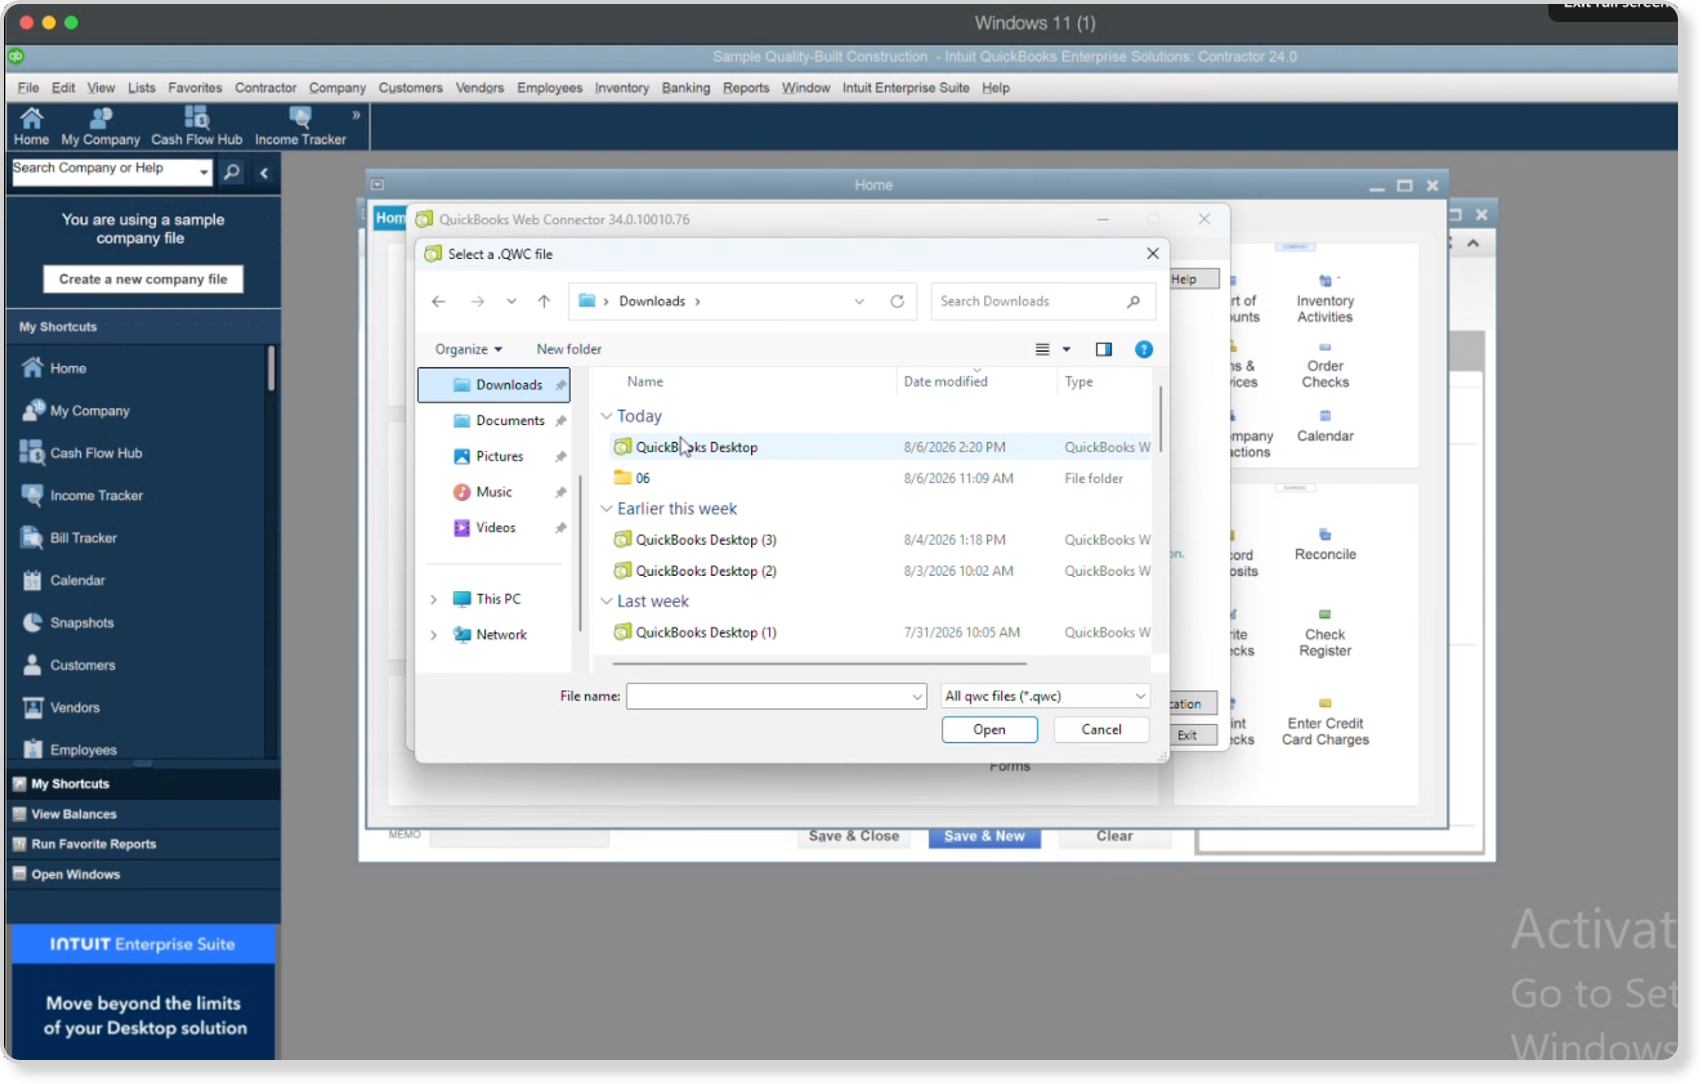Go forward in the file dialog
This screenshot has width=1702, height=1084.
477,301
